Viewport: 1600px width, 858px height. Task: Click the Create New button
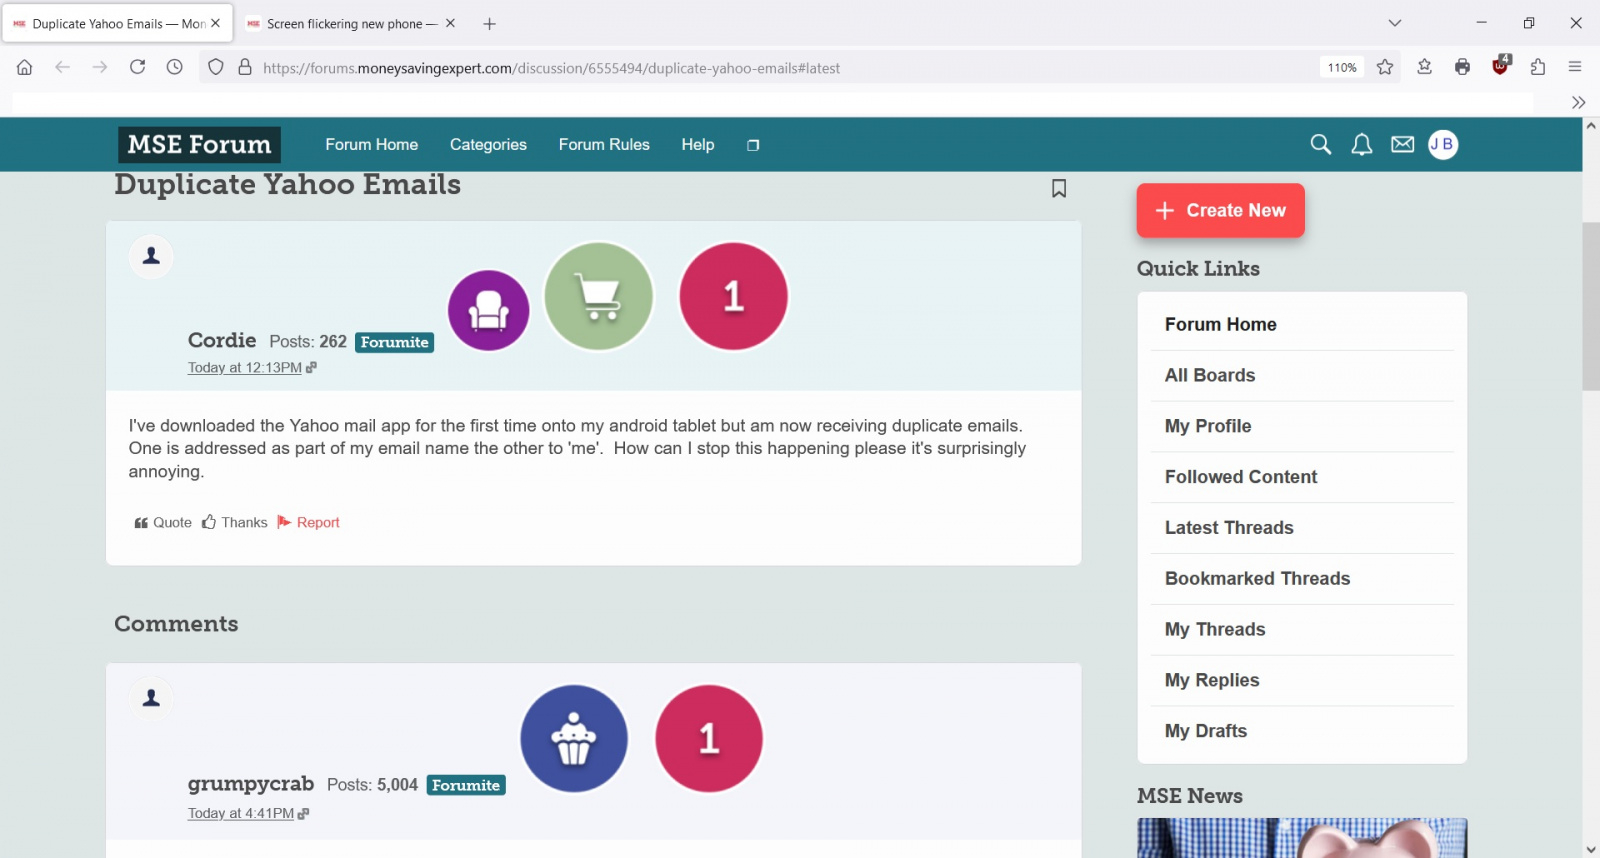coord(1220,210)
